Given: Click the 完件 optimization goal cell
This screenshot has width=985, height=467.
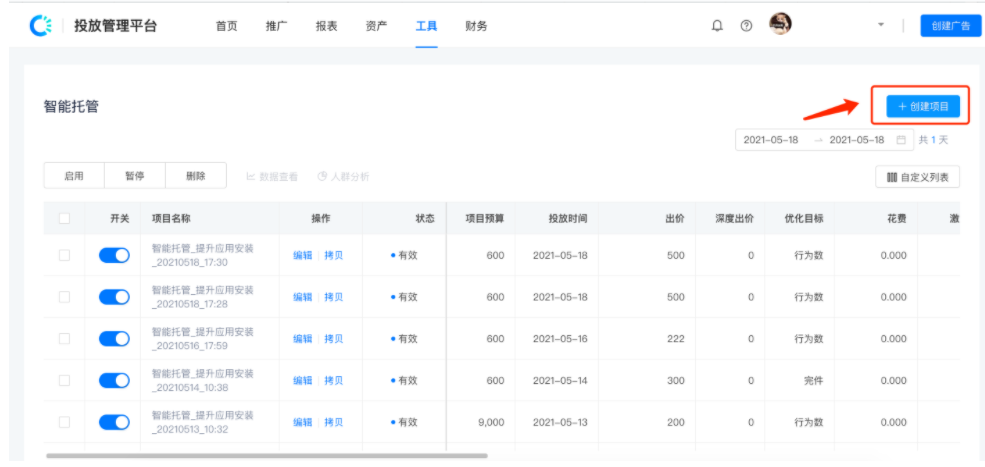Looking at the screenshot, I should (814, 380).
